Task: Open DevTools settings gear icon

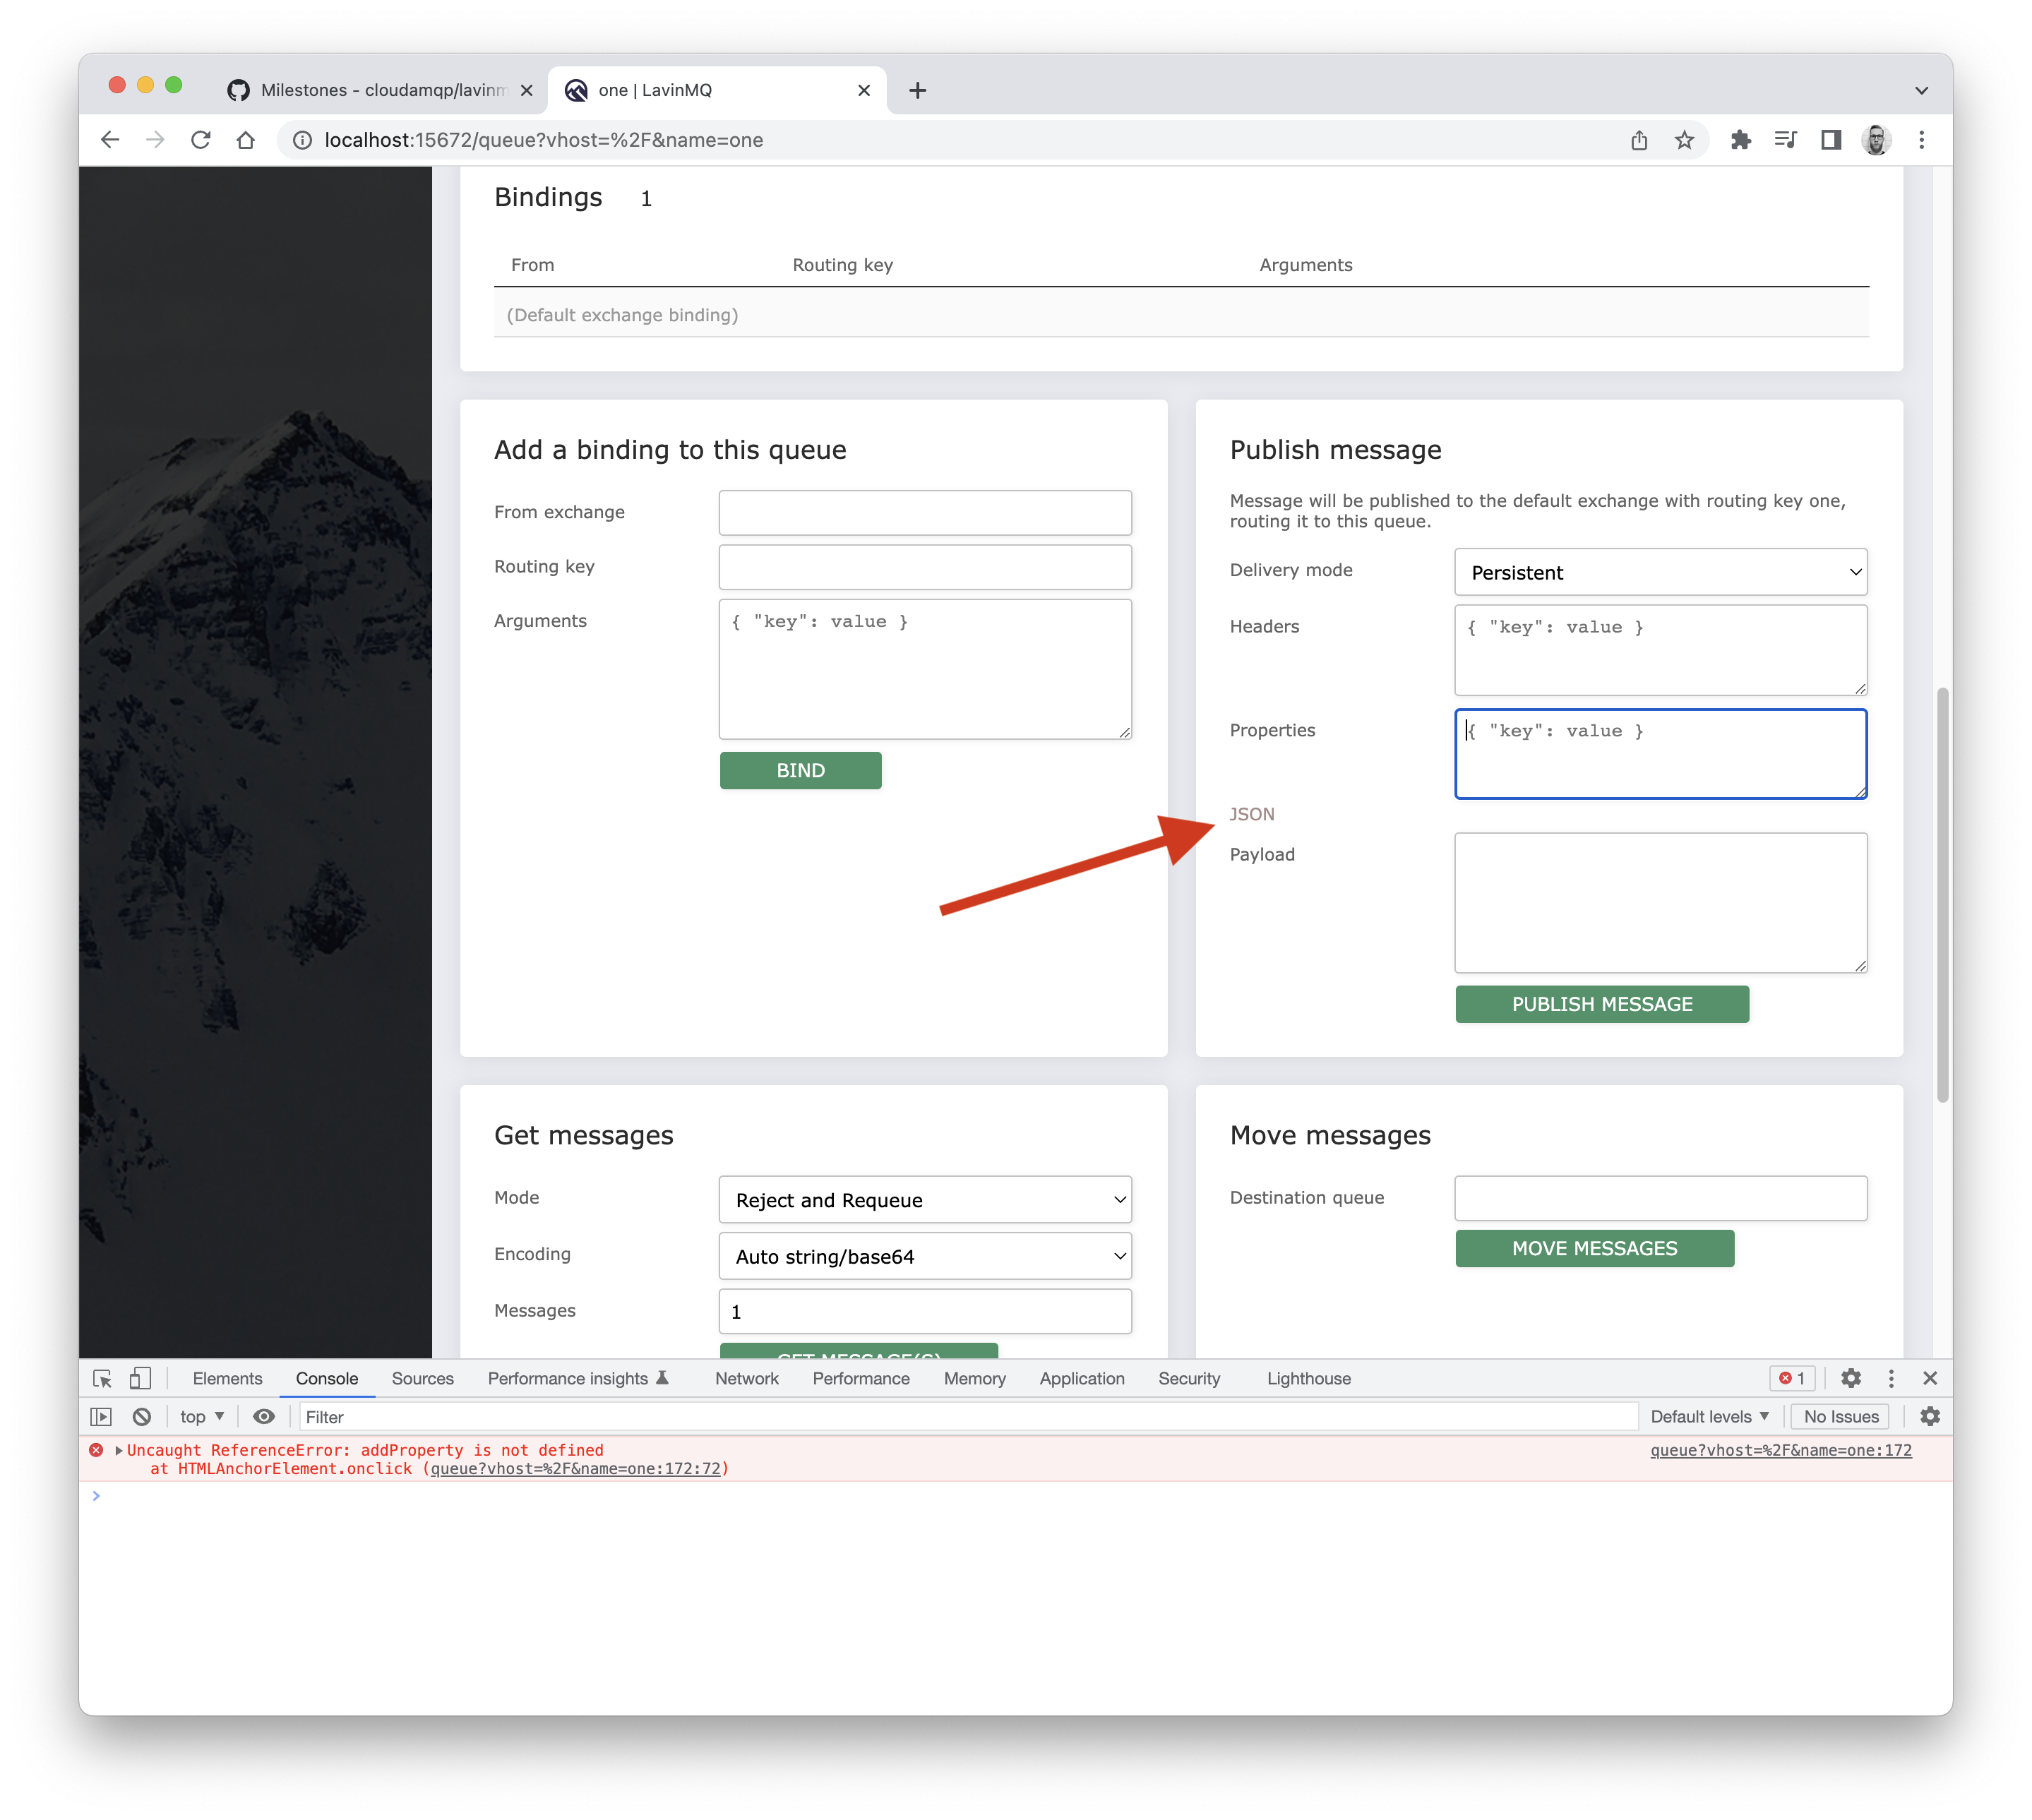Action: click(x=1851, y=1378)
